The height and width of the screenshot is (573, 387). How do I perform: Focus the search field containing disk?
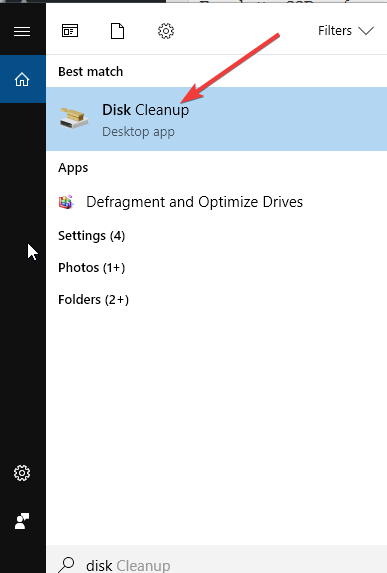click(x=216, y=559)
